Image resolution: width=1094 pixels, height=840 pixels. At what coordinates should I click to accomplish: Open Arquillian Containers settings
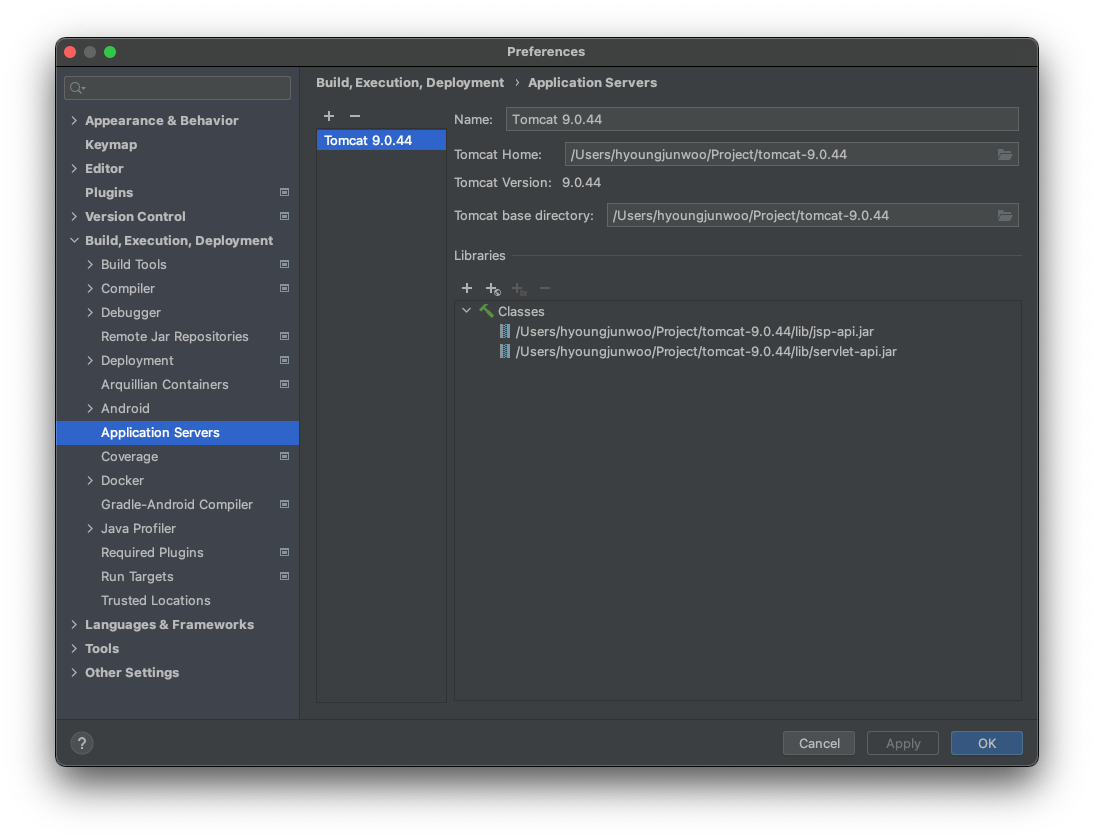(165, 384)
